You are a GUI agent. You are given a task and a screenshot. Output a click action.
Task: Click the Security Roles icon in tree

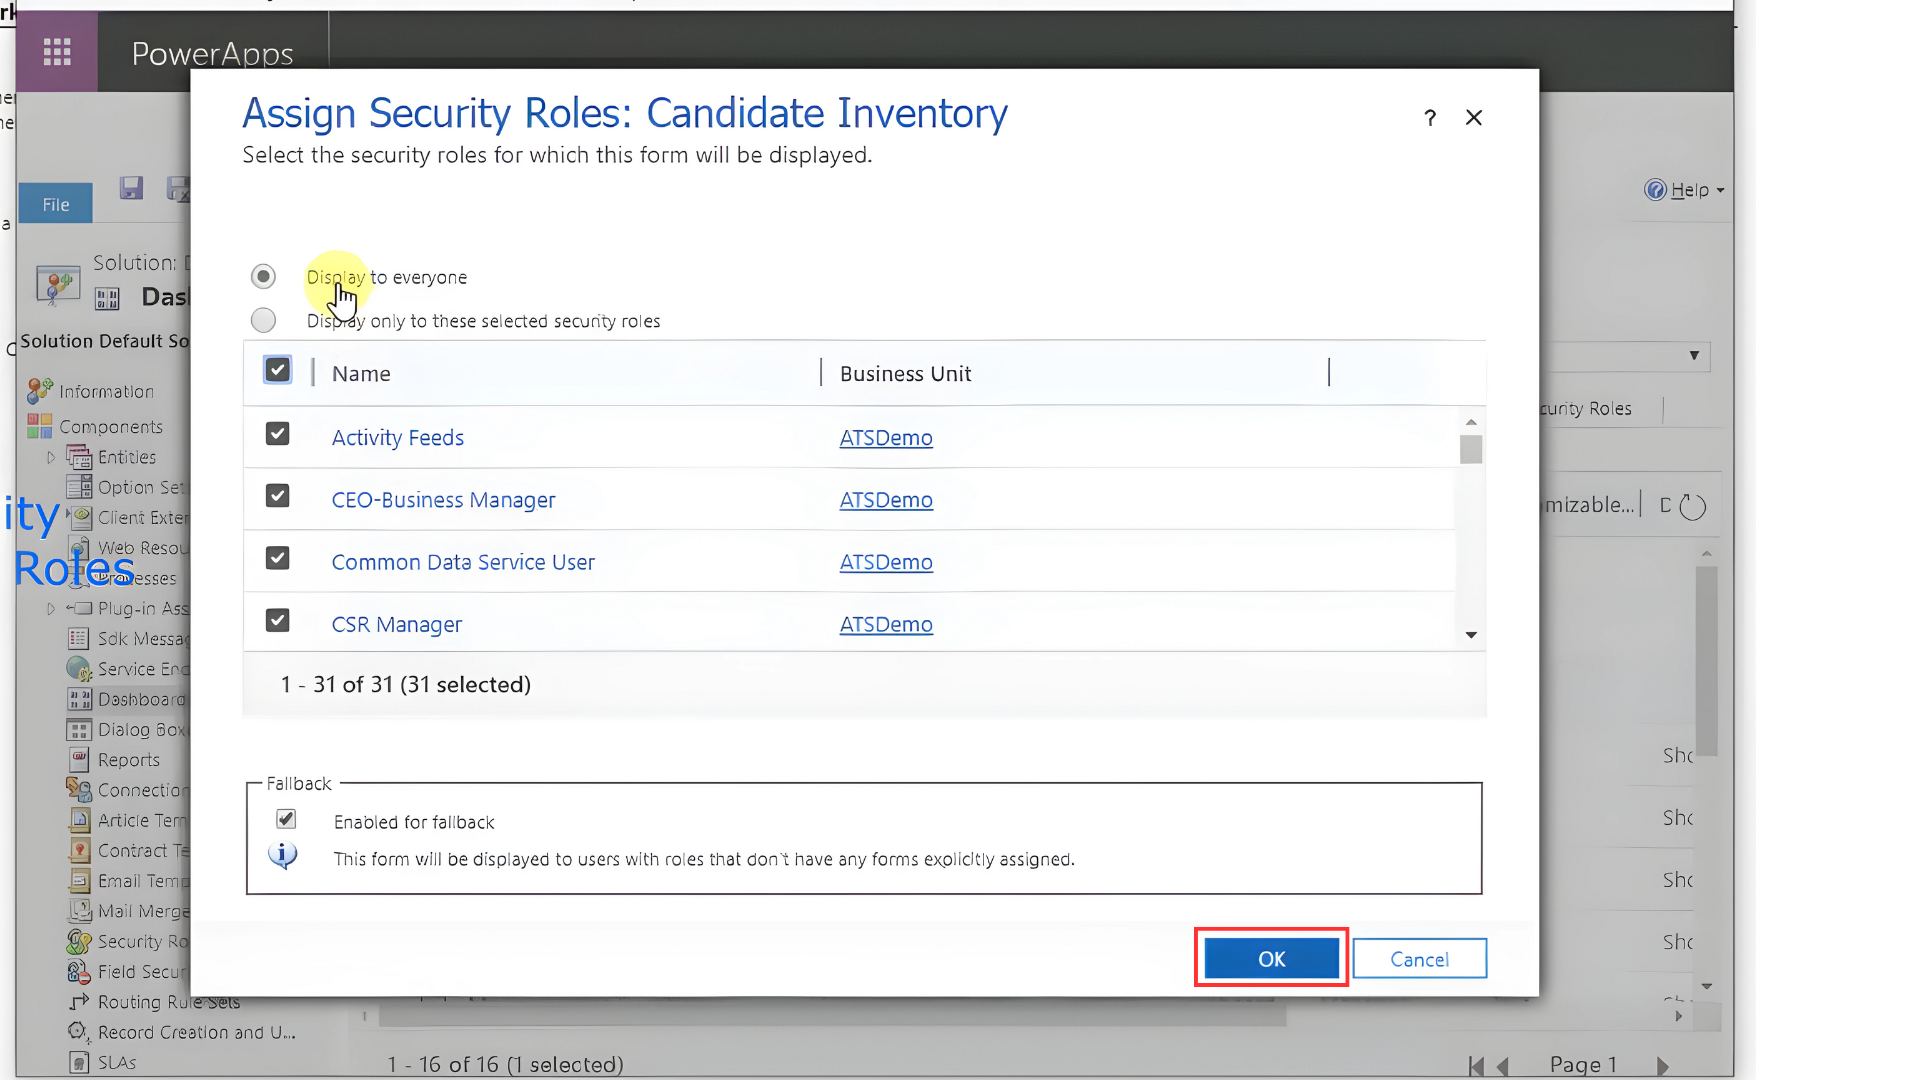point(79,941)
